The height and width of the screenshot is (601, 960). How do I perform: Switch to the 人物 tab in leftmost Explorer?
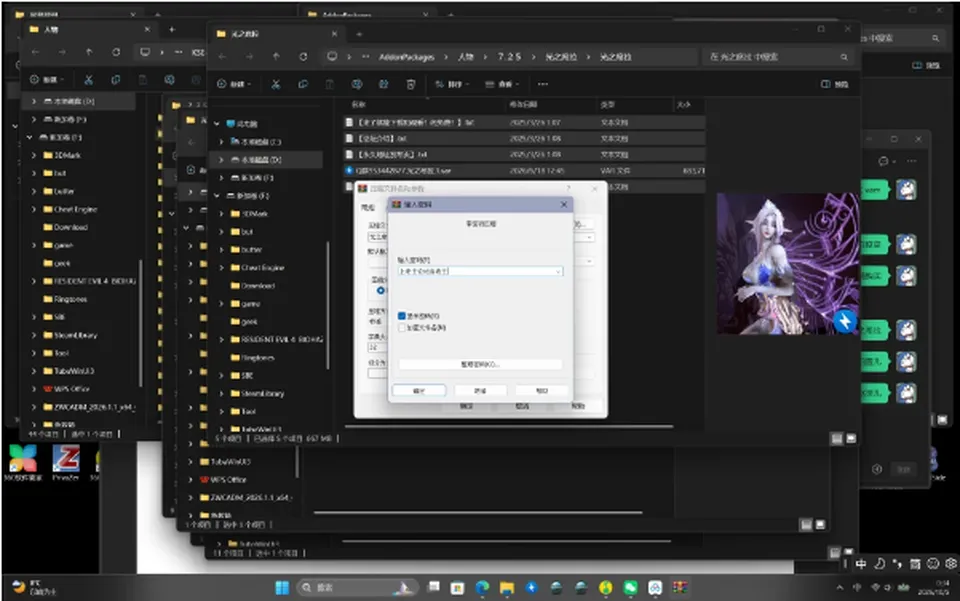click(89, 29)
